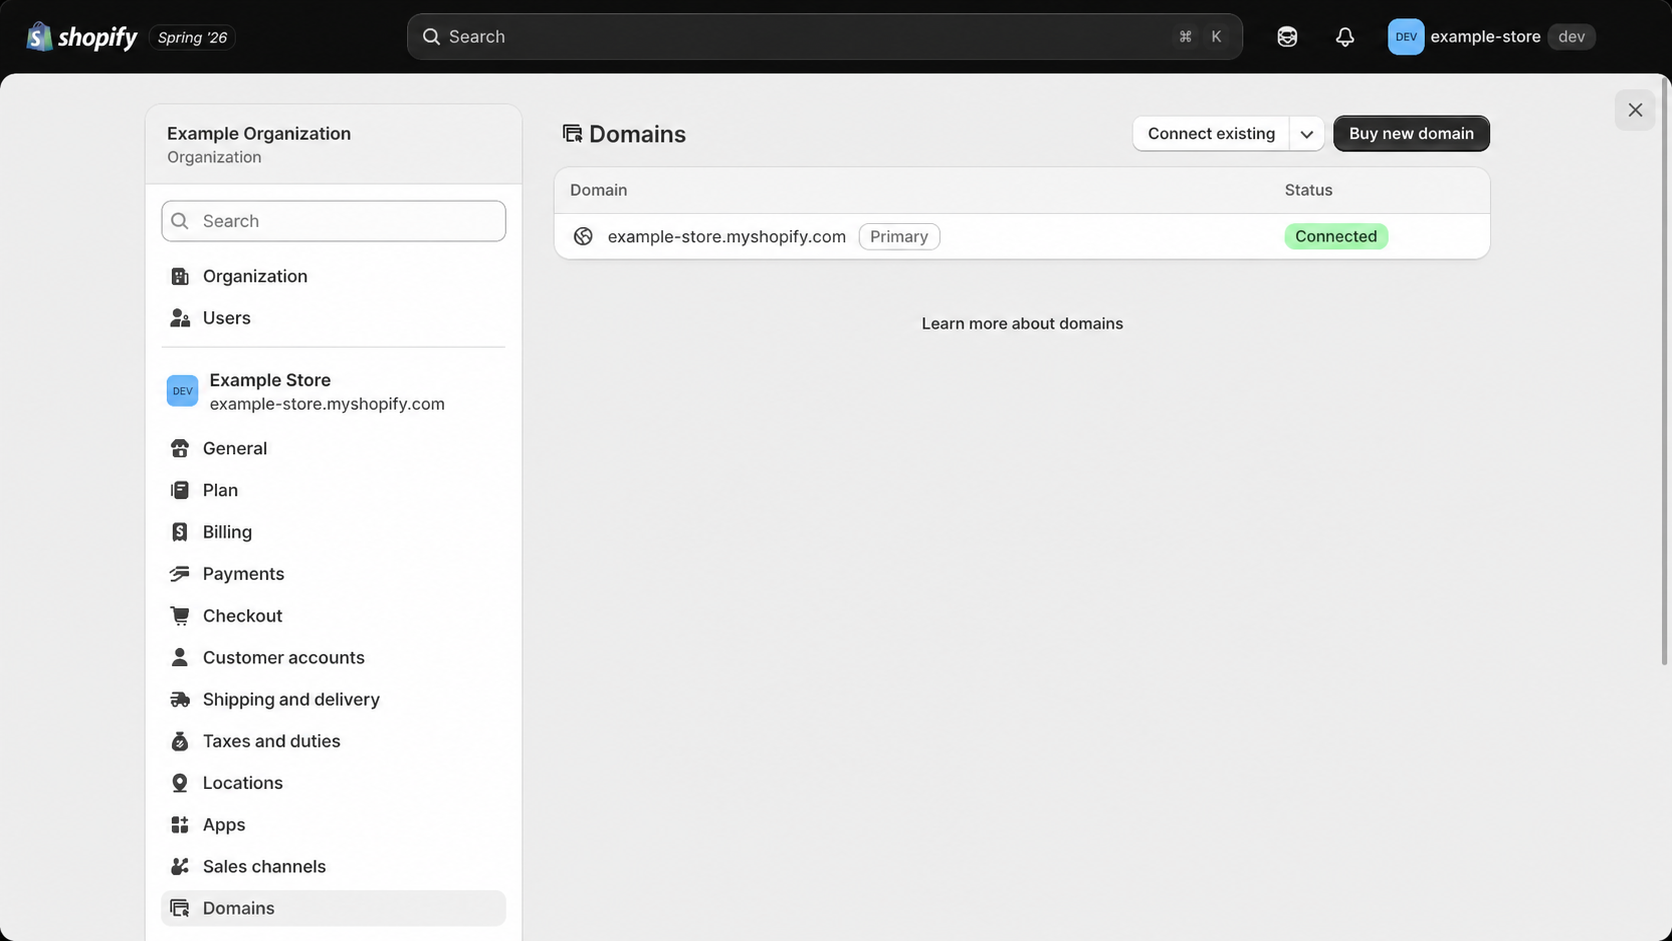Click the Status column header
The height and width of the screenshot is (941, 1672).
pos(1308,190)
